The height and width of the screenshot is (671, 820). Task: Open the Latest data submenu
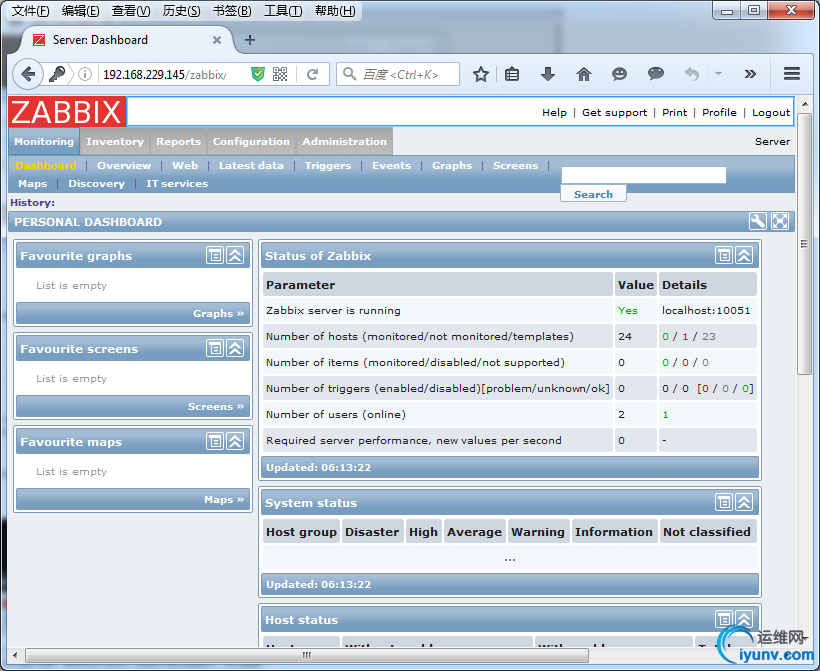click(251, 165)
